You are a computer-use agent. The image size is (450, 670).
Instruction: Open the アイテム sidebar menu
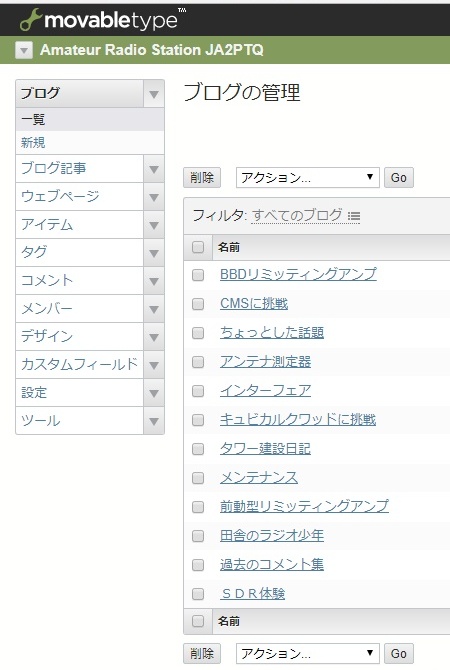tap(79, 225)
